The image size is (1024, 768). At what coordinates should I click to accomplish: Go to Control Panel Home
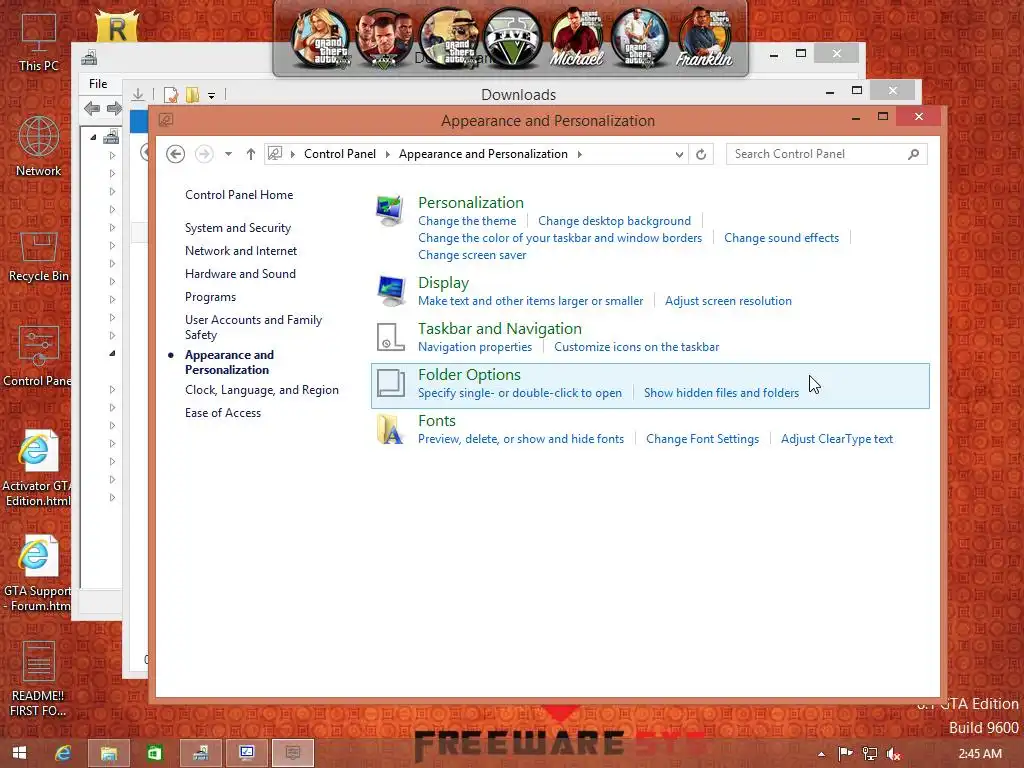click(x=239, y=195)
